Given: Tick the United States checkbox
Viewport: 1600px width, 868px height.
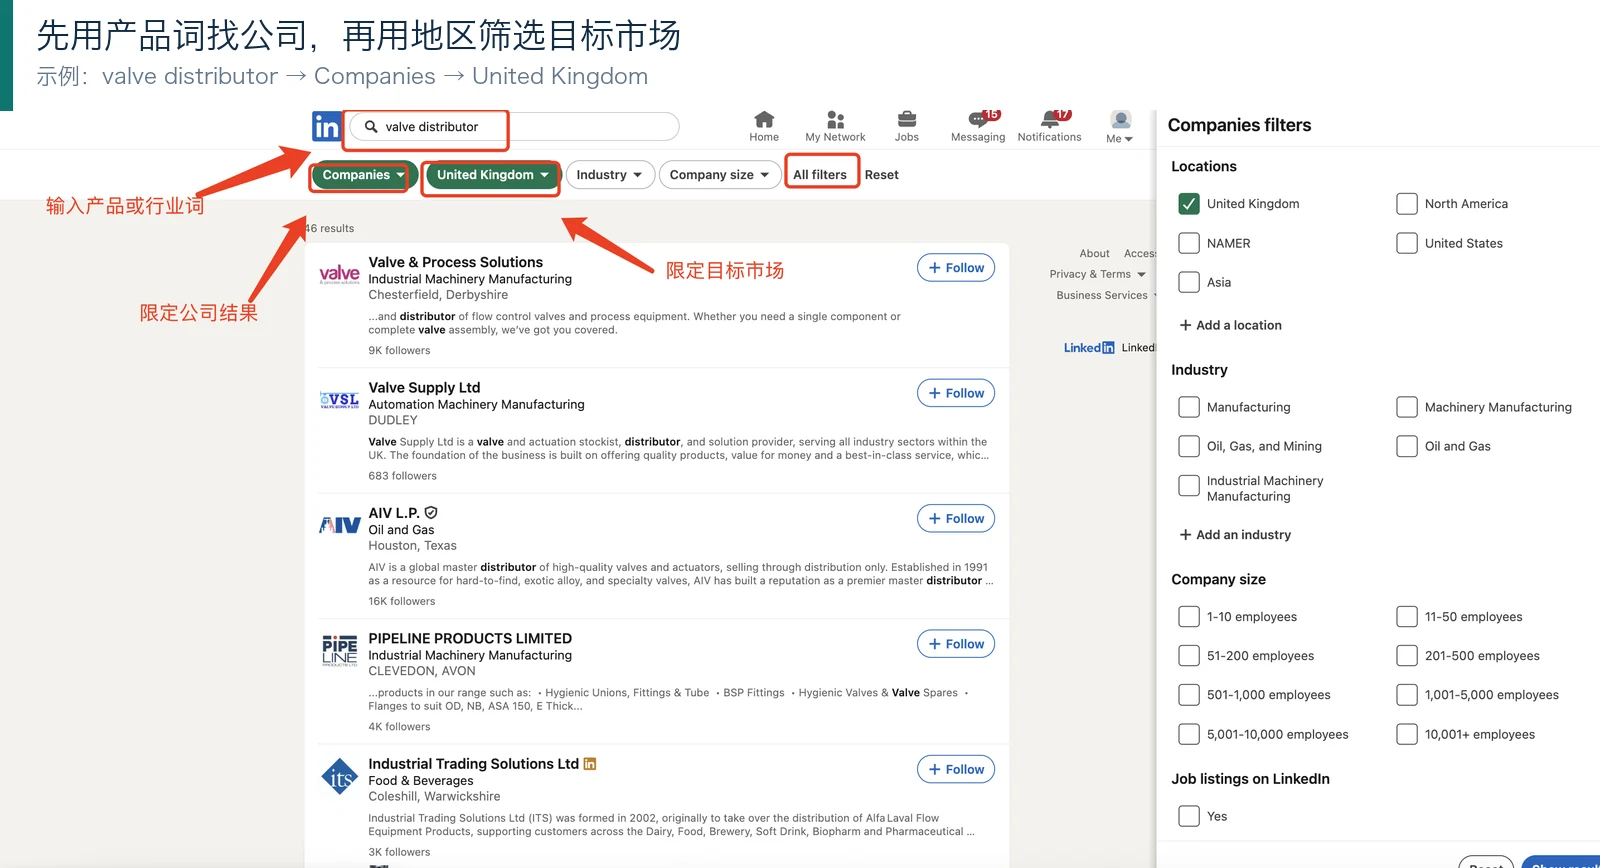Looking at the screenshot, I should (1407, 243).
